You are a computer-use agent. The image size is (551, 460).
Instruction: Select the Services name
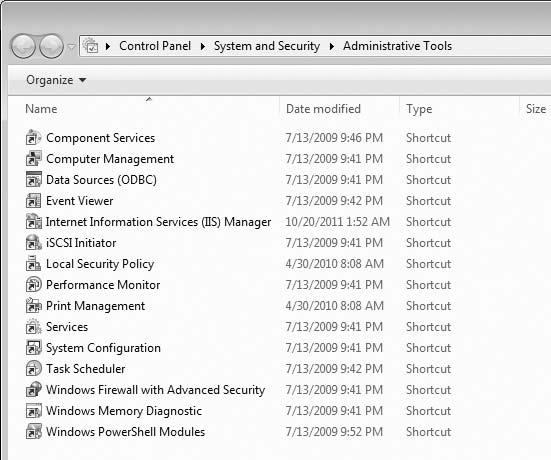pyautogui.click(x=67, y=327)
